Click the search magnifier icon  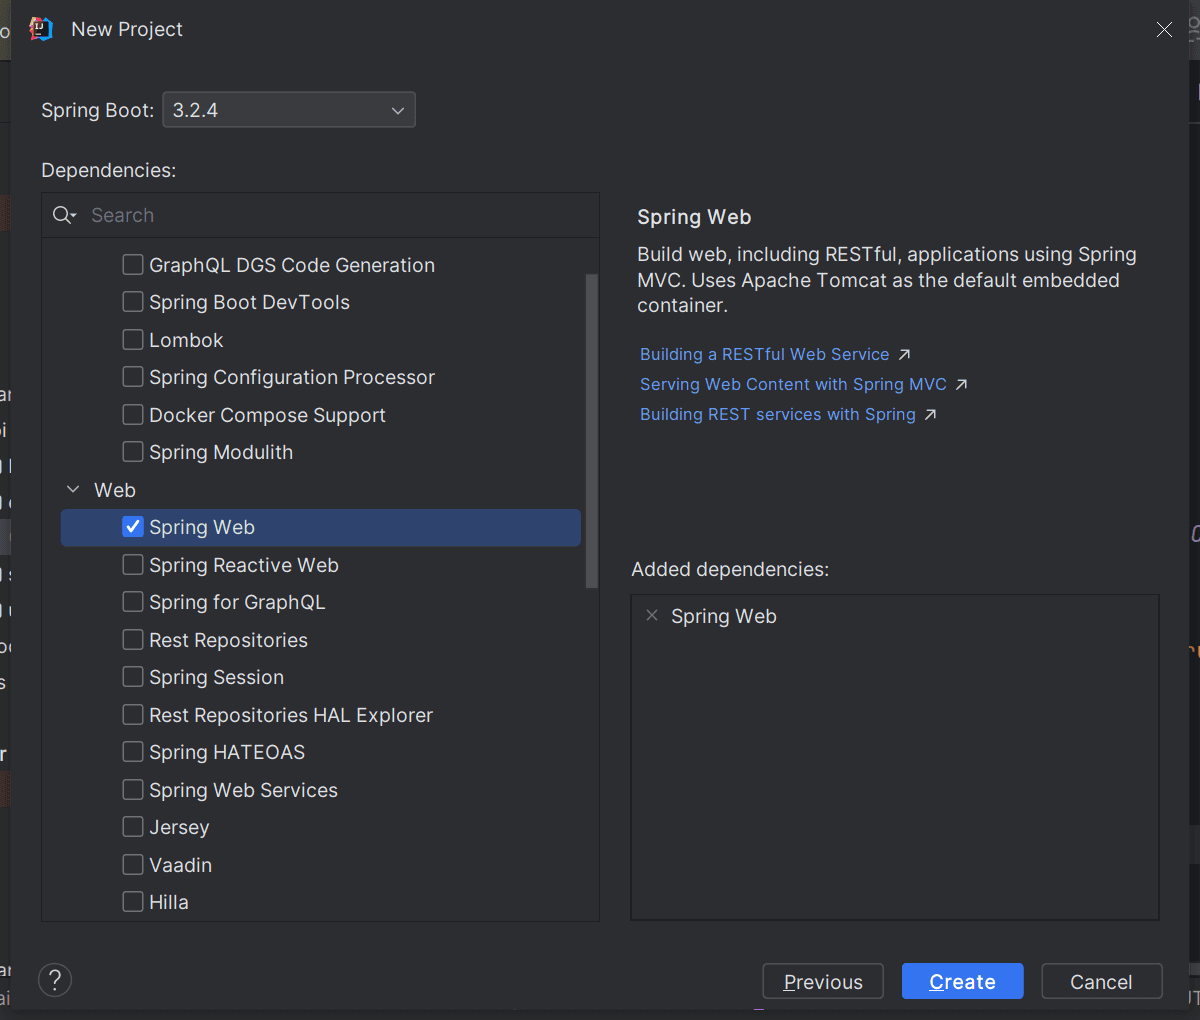64,215
